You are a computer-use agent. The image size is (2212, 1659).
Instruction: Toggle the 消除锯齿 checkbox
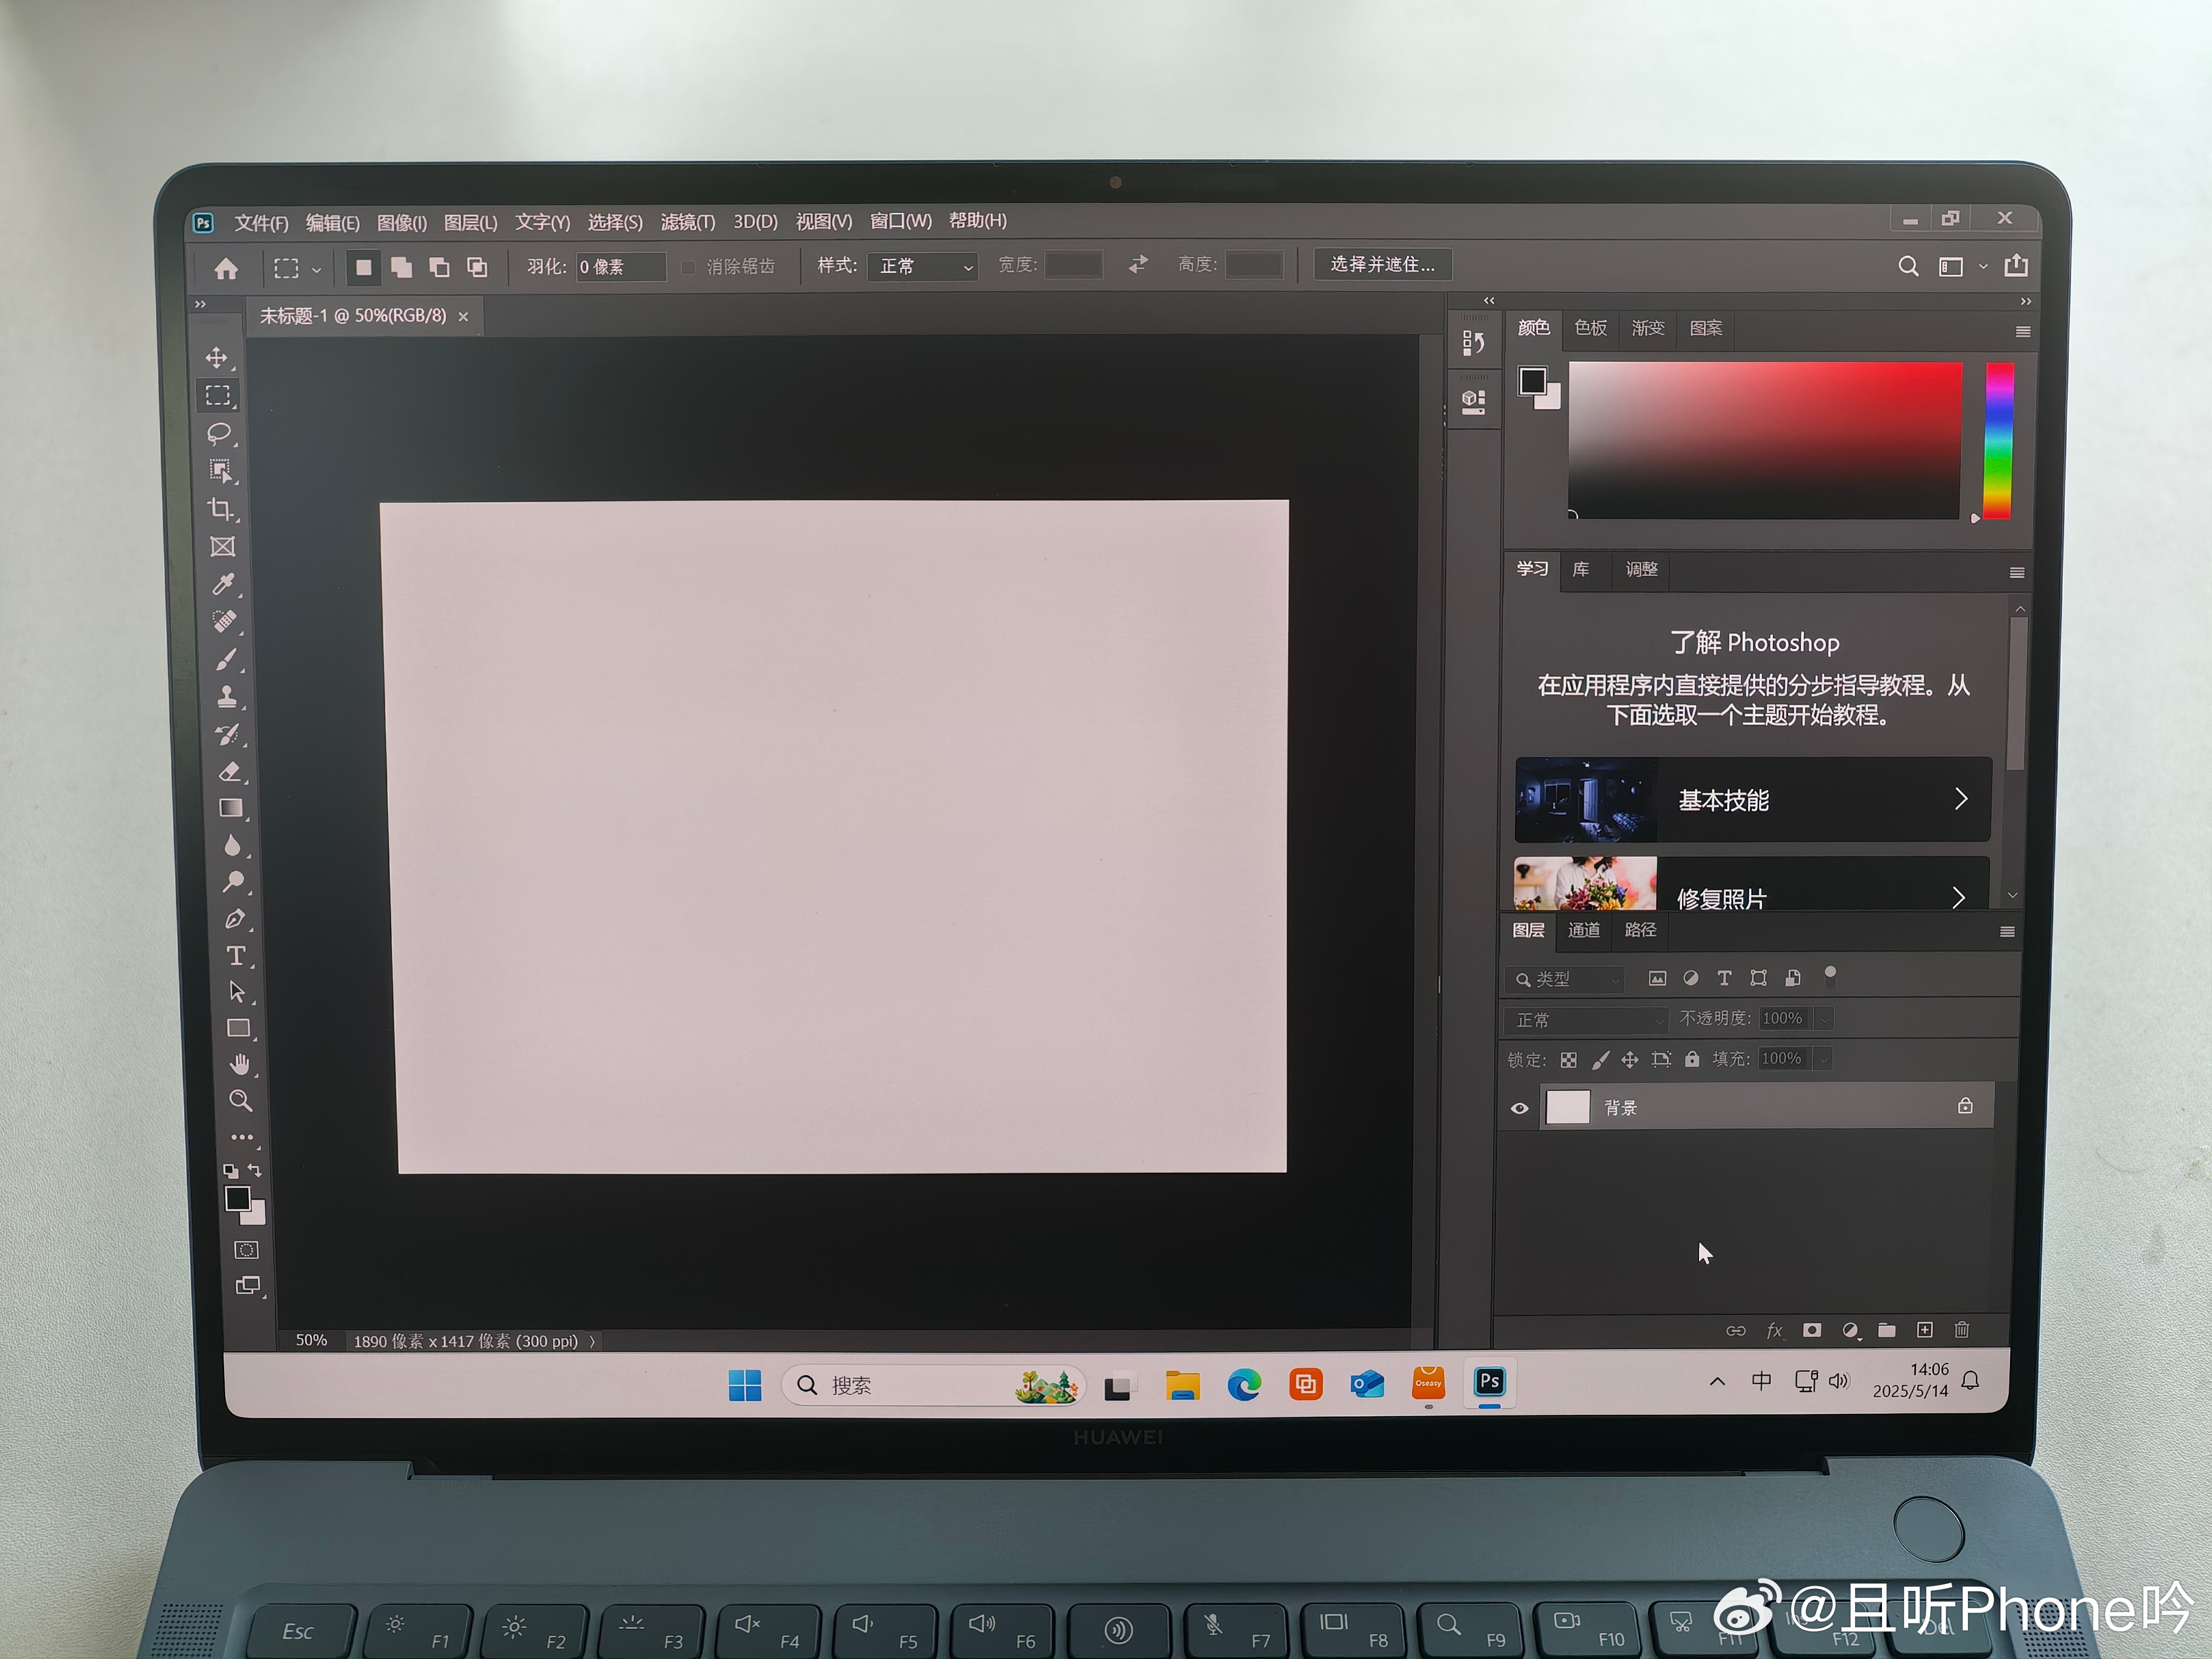[688, 267]
